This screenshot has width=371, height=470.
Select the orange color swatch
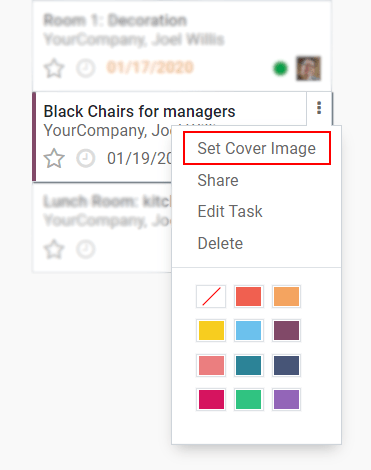click(x=286, y=296)
